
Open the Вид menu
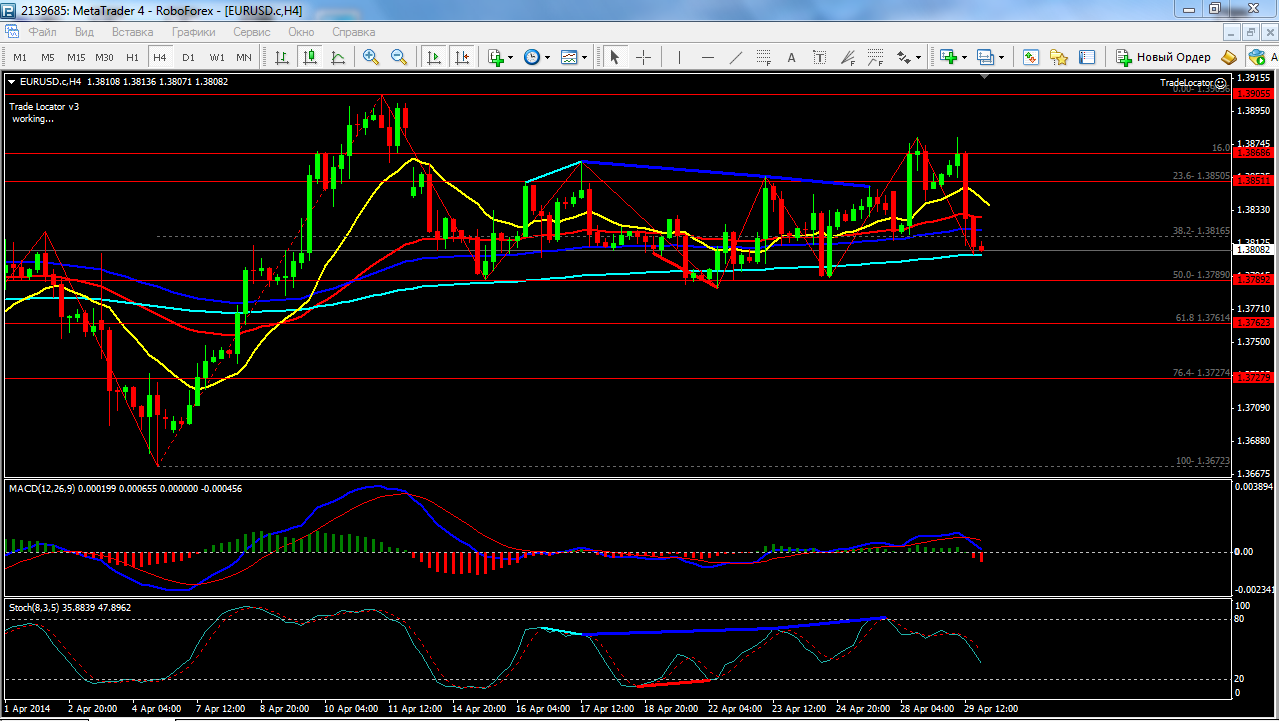pyautogui.click(x=85, y=32)
